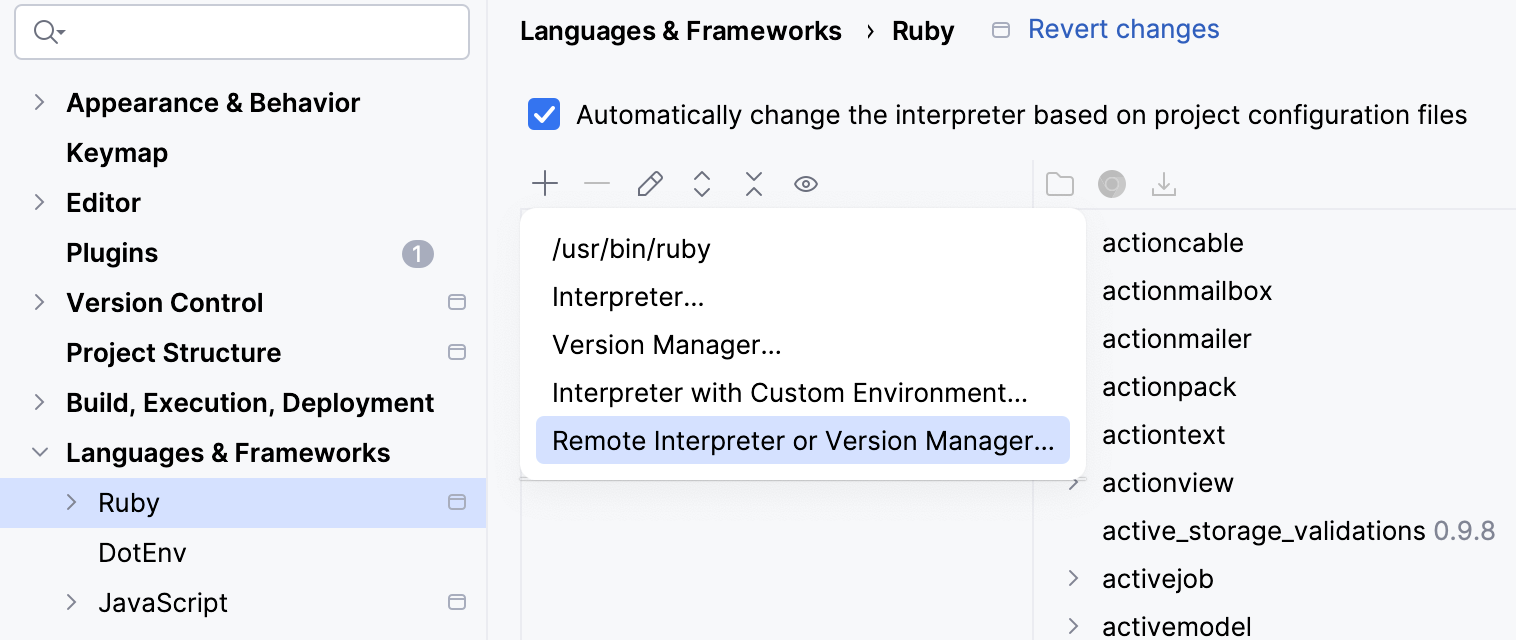Click the folder icon above the gems list
The height and width of the screenshot is (640, 1516).
tap(1059, 183)
